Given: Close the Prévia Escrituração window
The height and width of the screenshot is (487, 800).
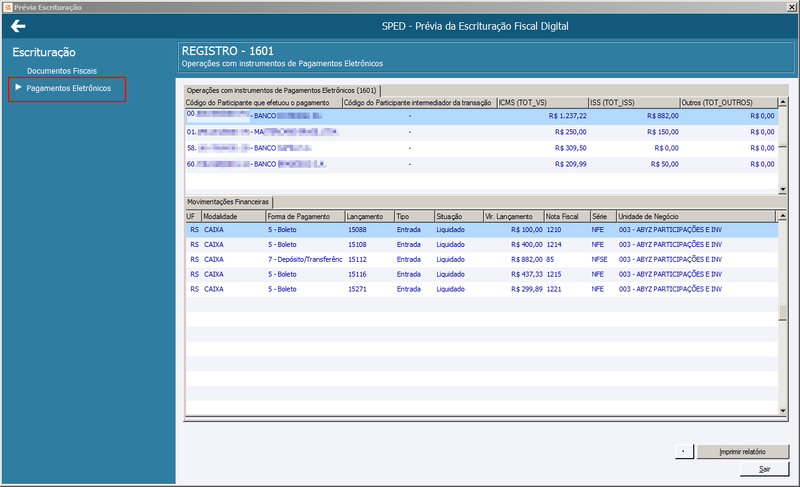Looking at the screenshot, I should pos(792,7).
